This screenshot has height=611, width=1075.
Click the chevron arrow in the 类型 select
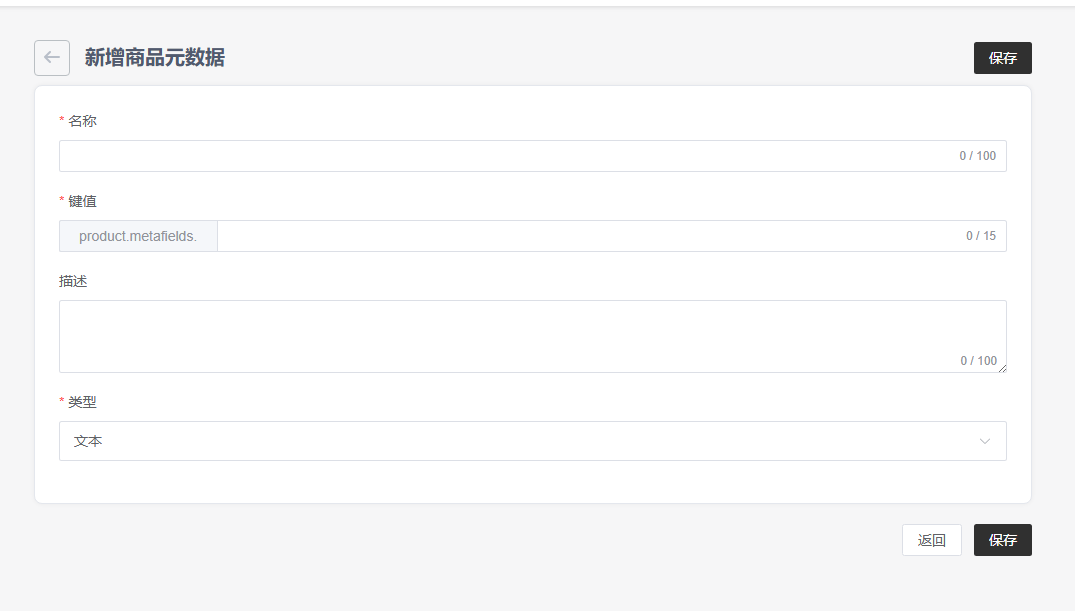(985, 441)
